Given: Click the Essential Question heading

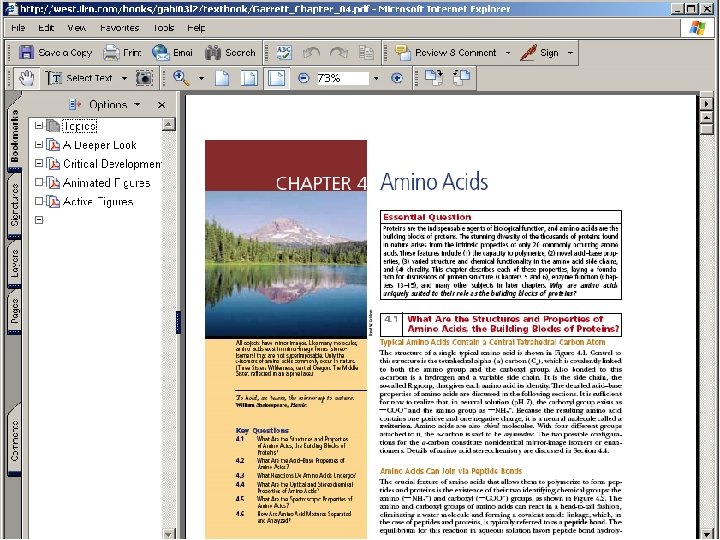Looking at the screenshot, I should tap(427, 217).
